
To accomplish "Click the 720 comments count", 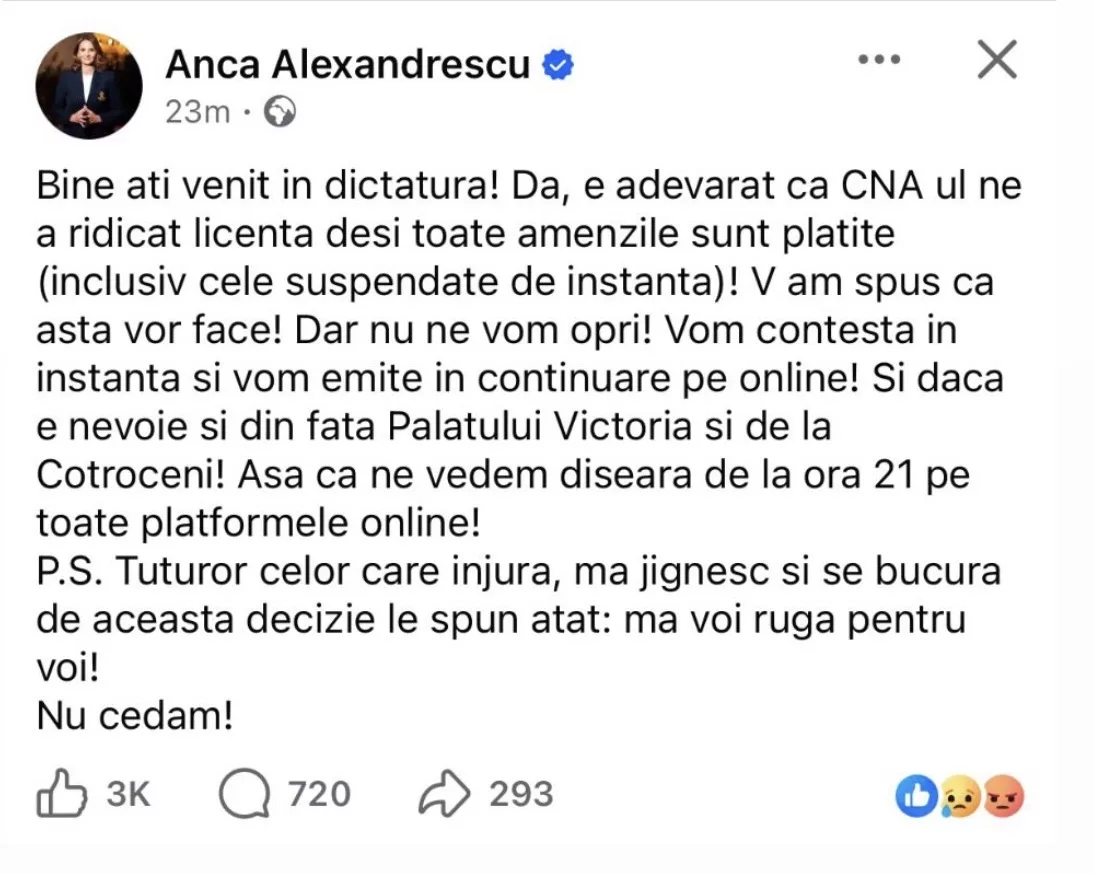I will point(320,795).
